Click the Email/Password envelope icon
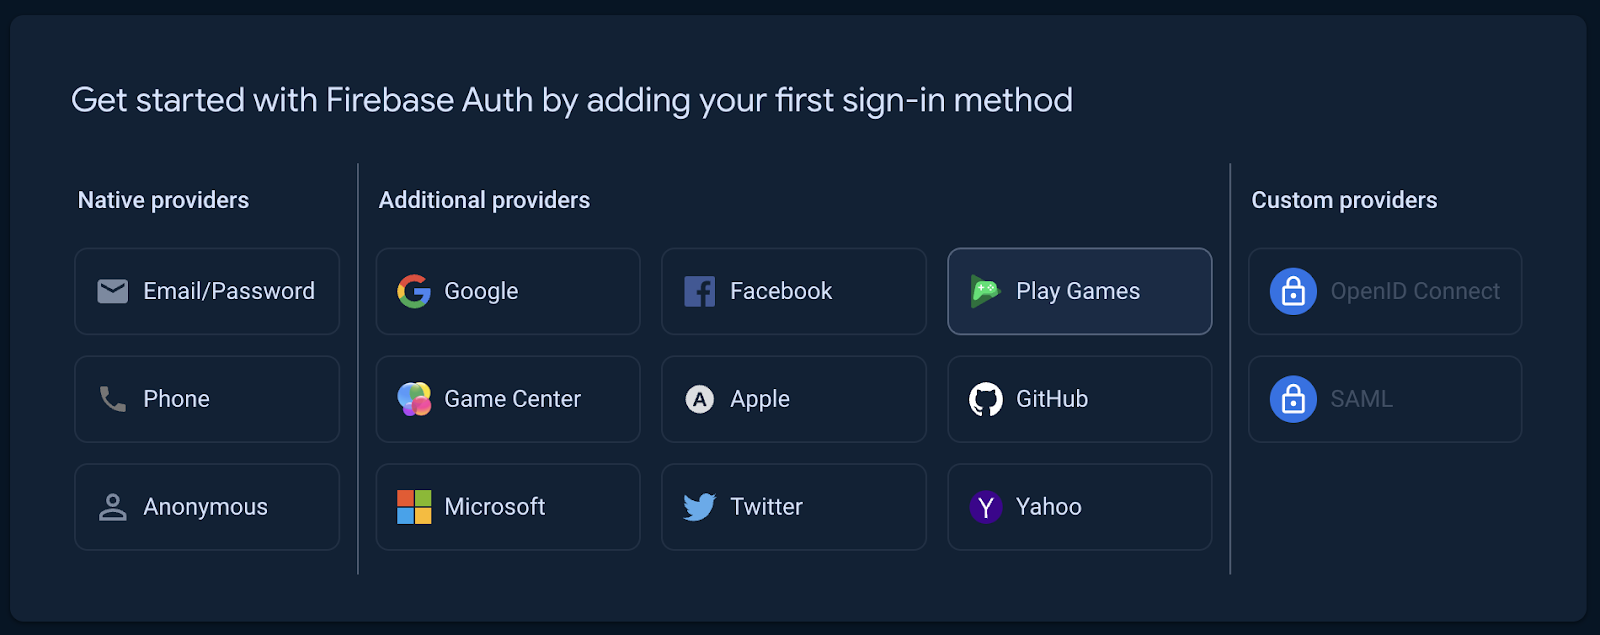This screenshot has width=1600, height=635. [113, 291]
